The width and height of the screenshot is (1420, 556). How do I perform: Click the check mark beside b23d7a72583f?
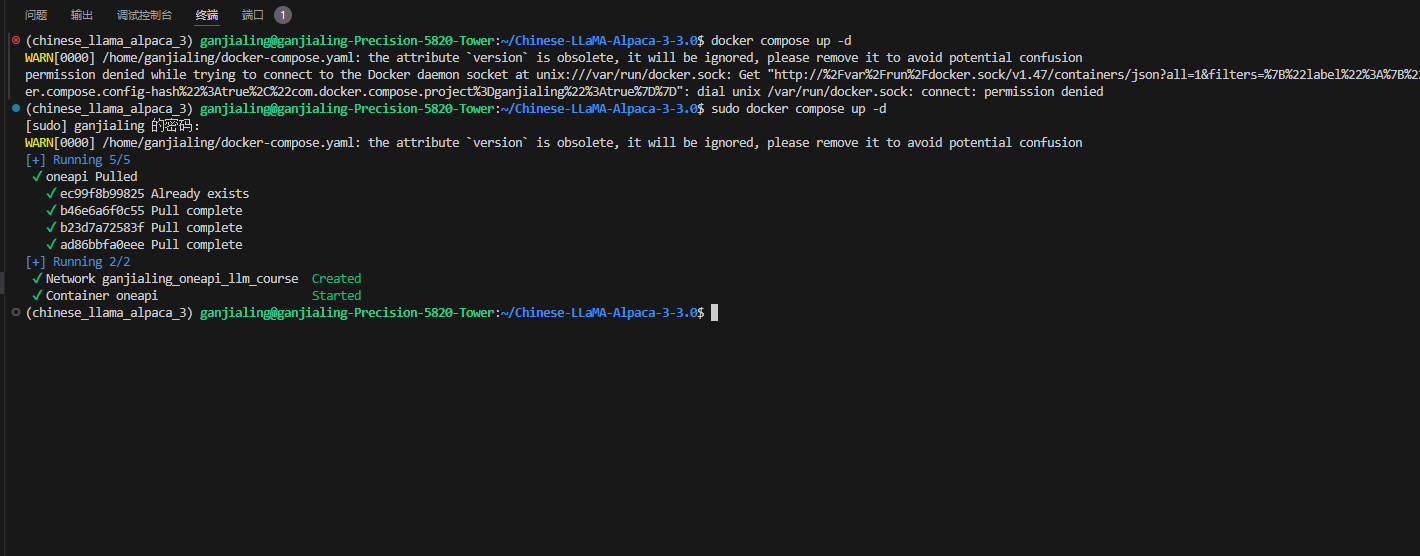[51, 228]
